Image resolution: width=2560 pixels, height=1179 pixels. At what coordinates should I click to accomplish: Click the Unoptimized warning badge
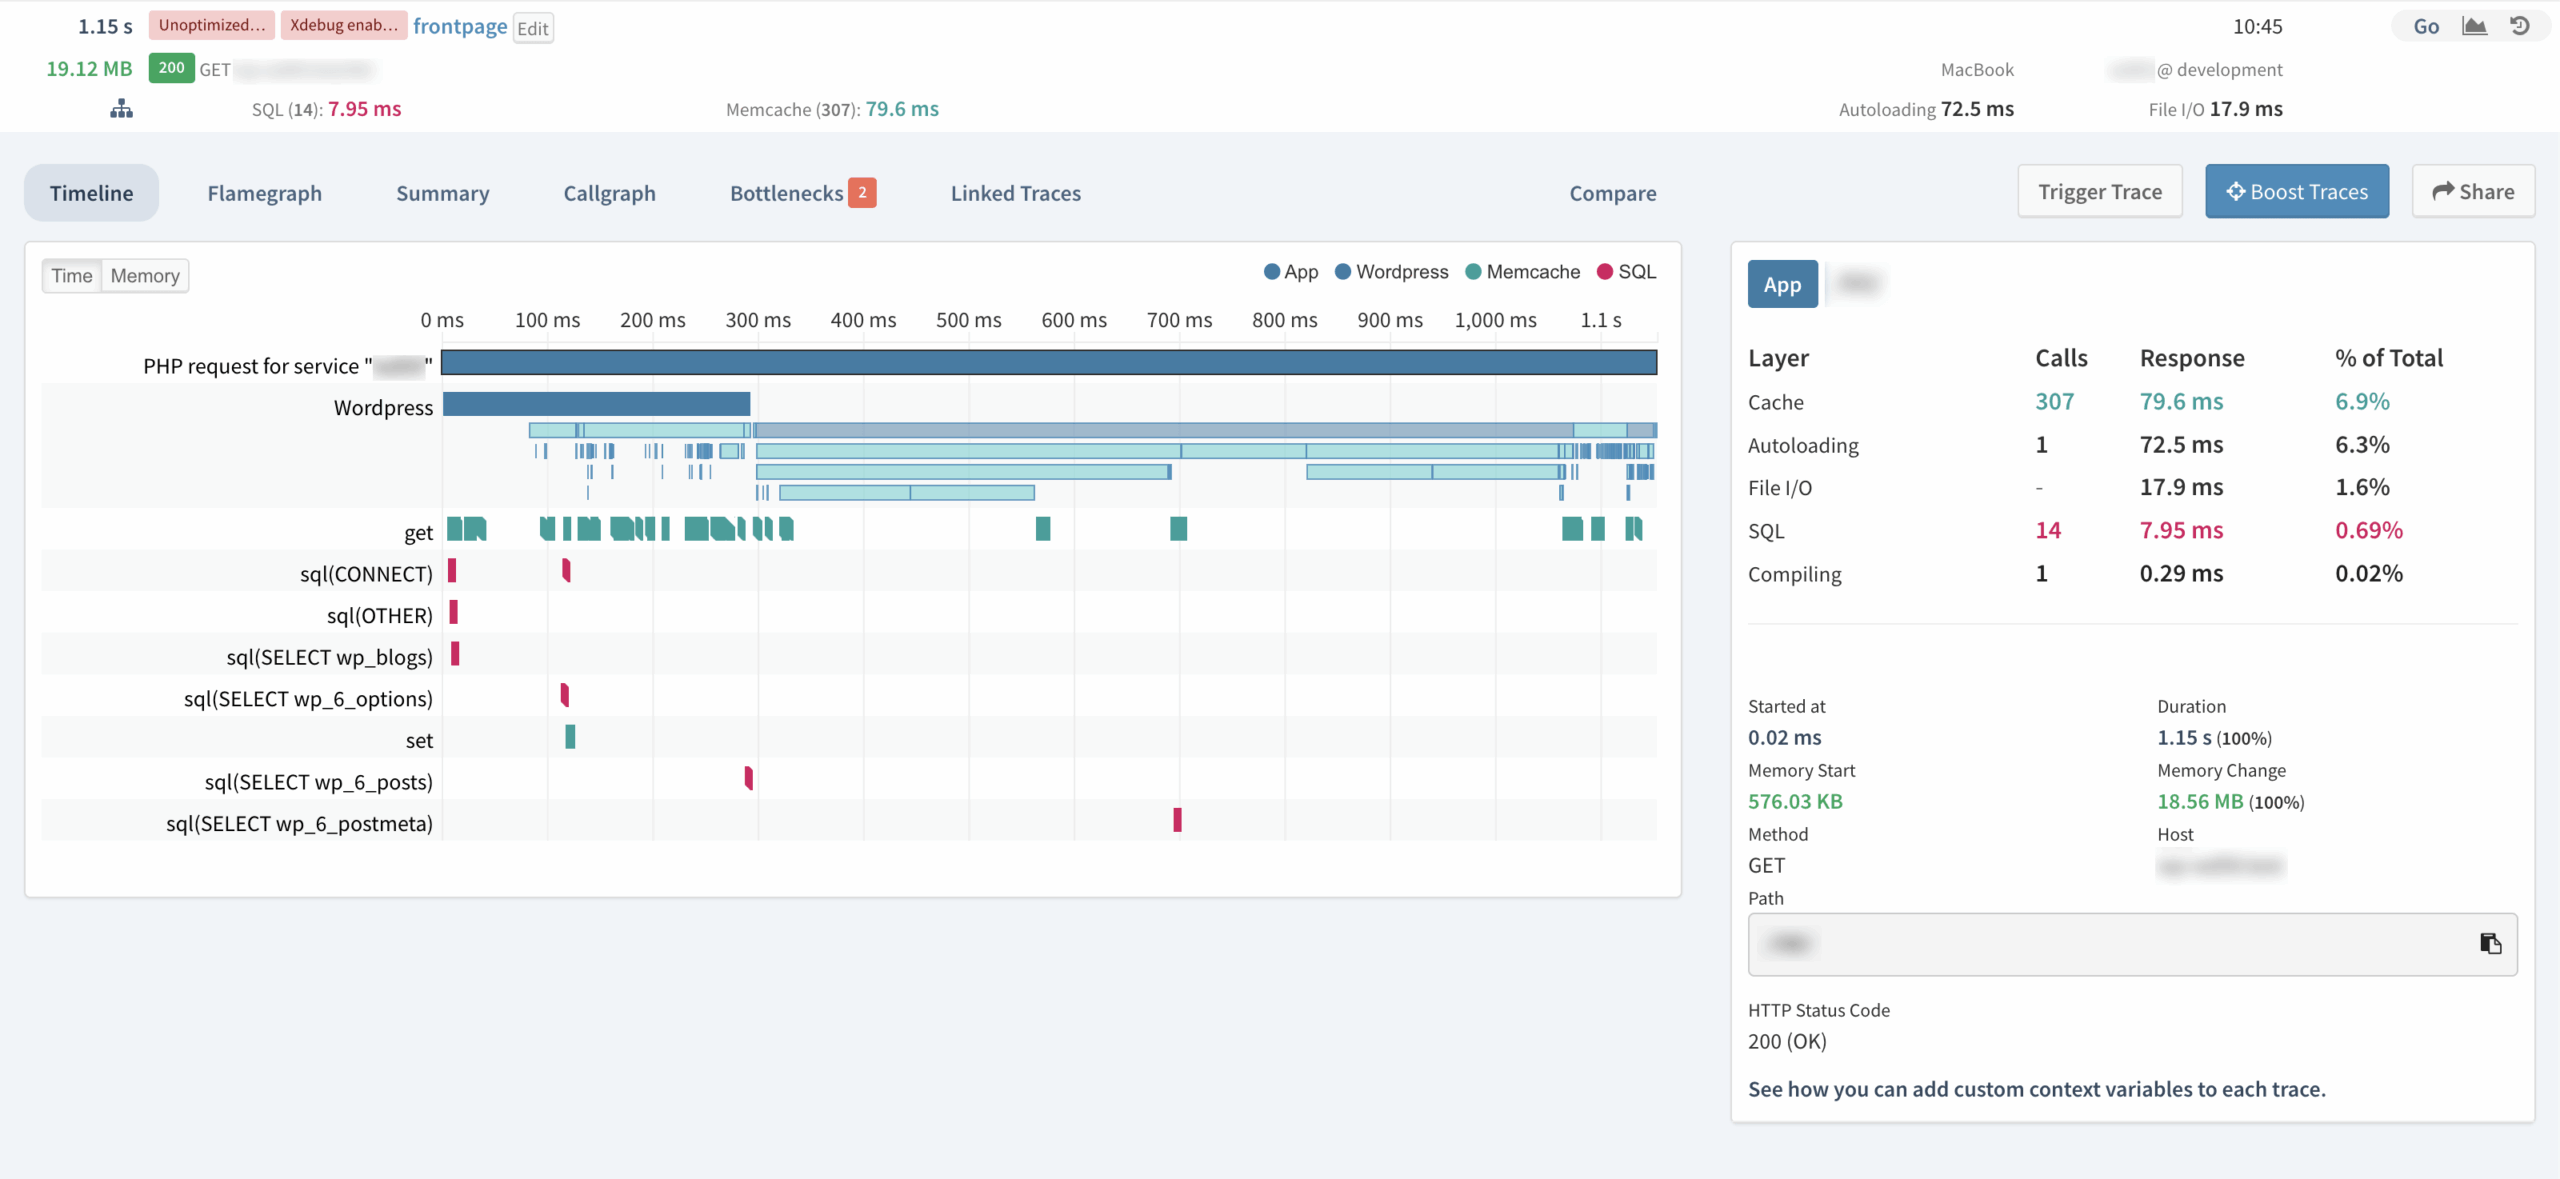(211, 24)
